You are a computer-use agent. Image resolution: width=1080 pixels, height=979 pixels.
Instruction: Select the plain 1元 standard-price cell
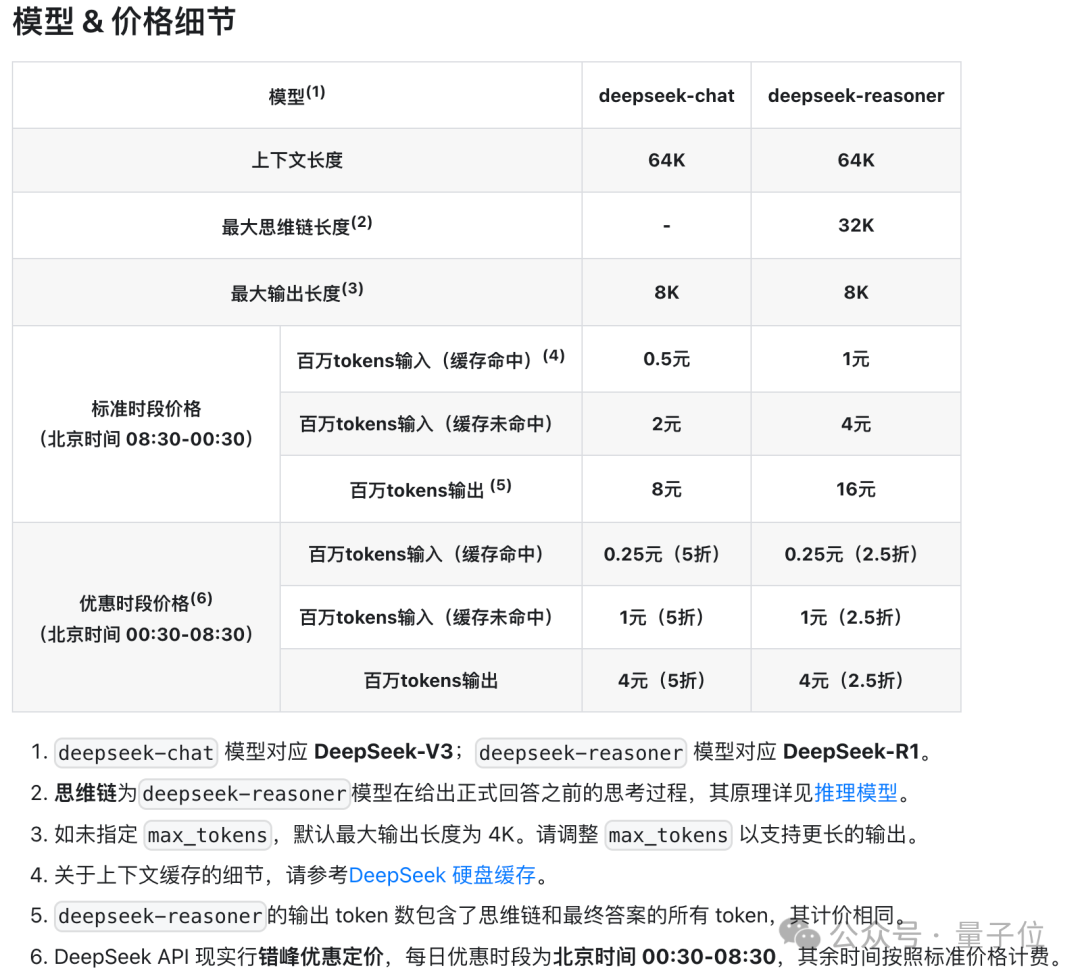point(855,359)
